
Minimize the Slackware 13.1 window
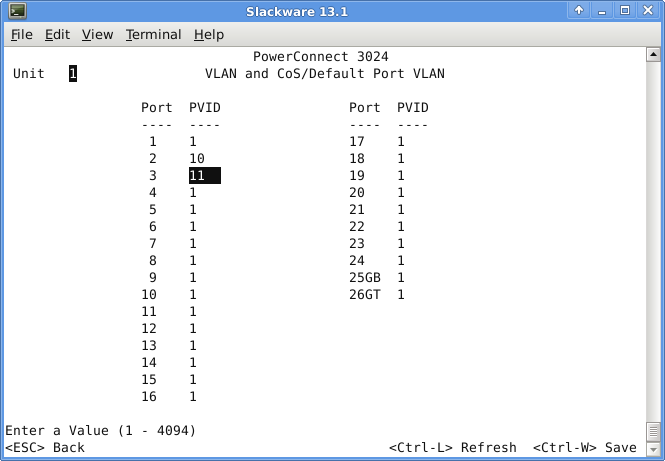pos(603,11)
